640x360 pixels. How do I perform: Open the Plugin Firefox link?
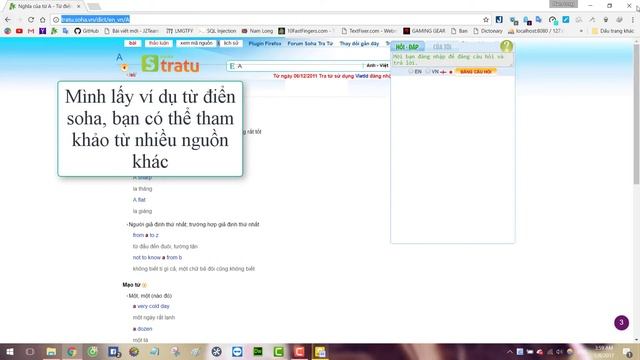pos(265,43)
